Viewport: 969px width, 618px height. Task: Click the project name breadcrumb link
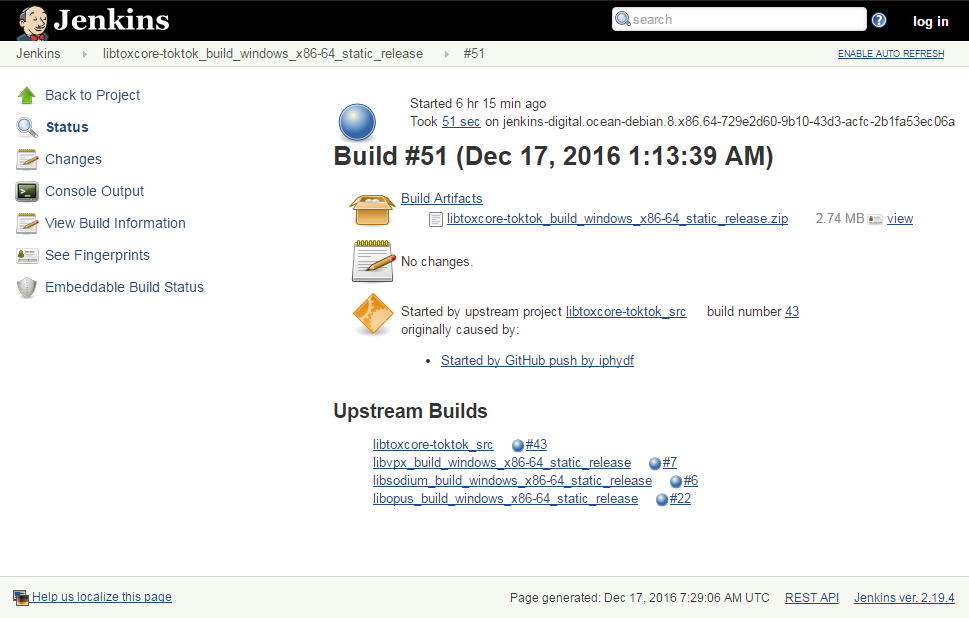point(263,54)
